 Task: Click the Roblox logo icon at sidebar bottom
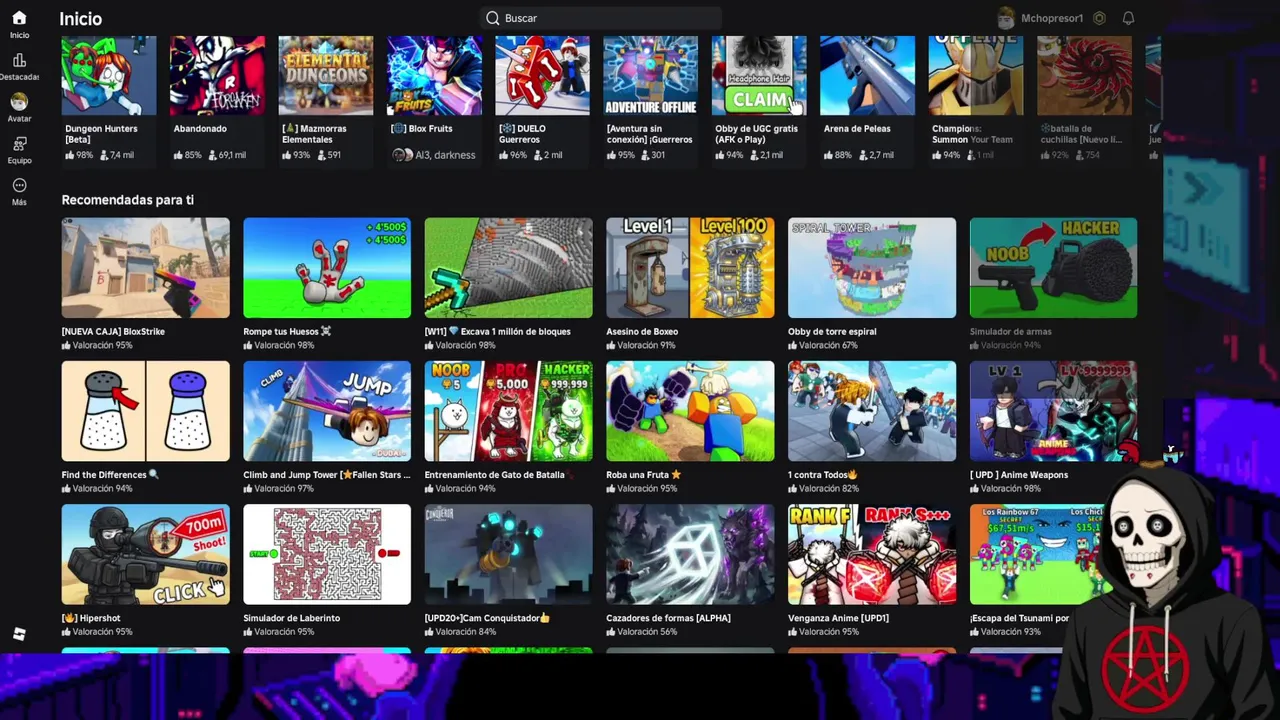[x=19, y=634]
